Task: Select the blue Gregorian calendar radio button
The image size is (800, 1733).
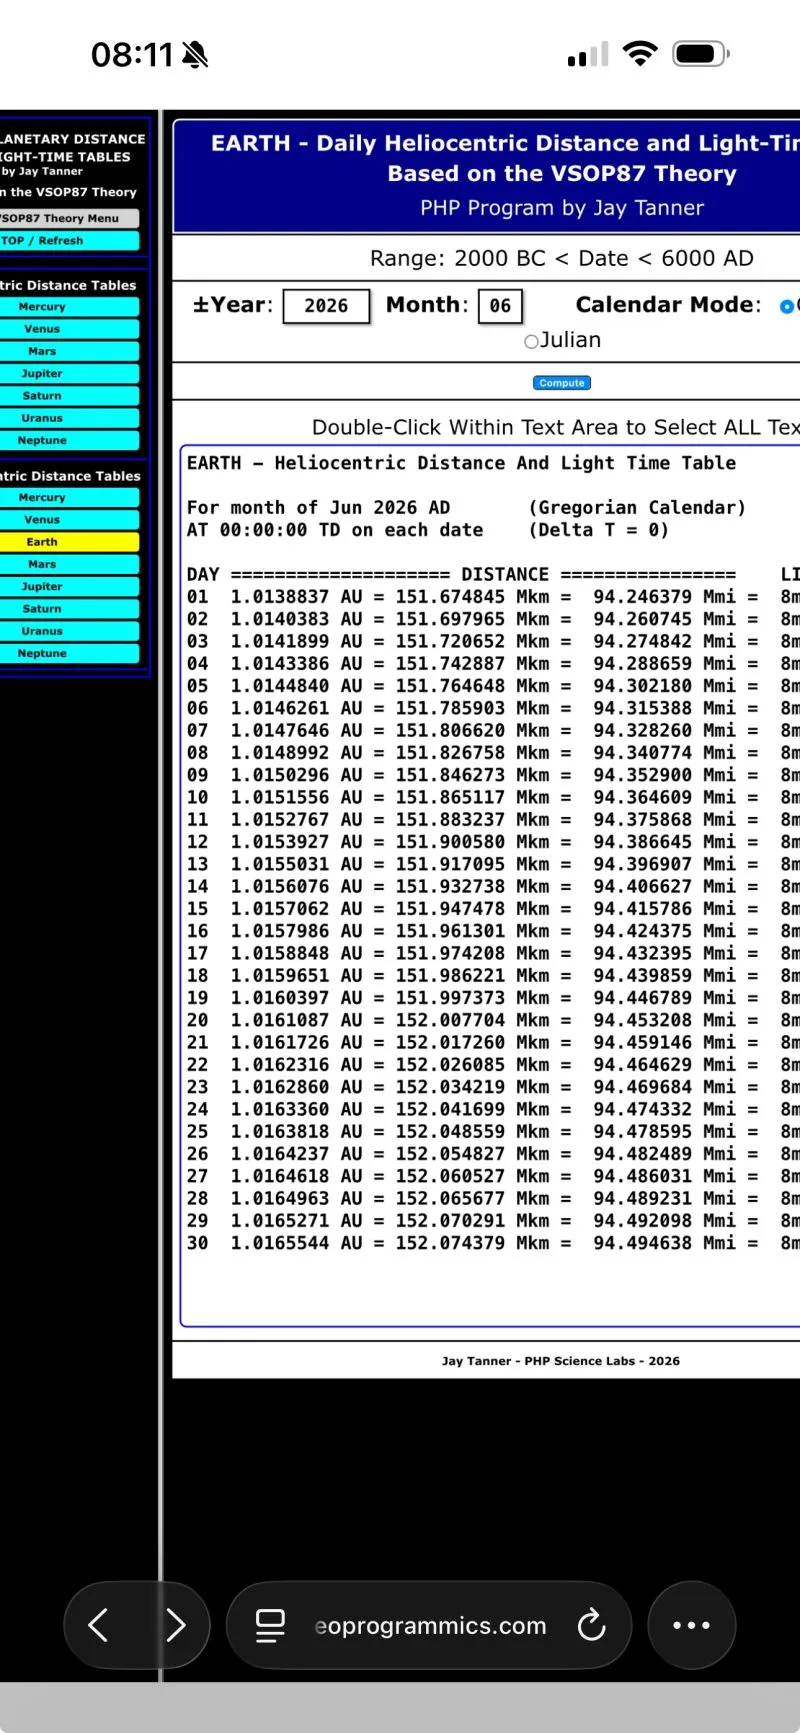Action: (x=787, y=306)
